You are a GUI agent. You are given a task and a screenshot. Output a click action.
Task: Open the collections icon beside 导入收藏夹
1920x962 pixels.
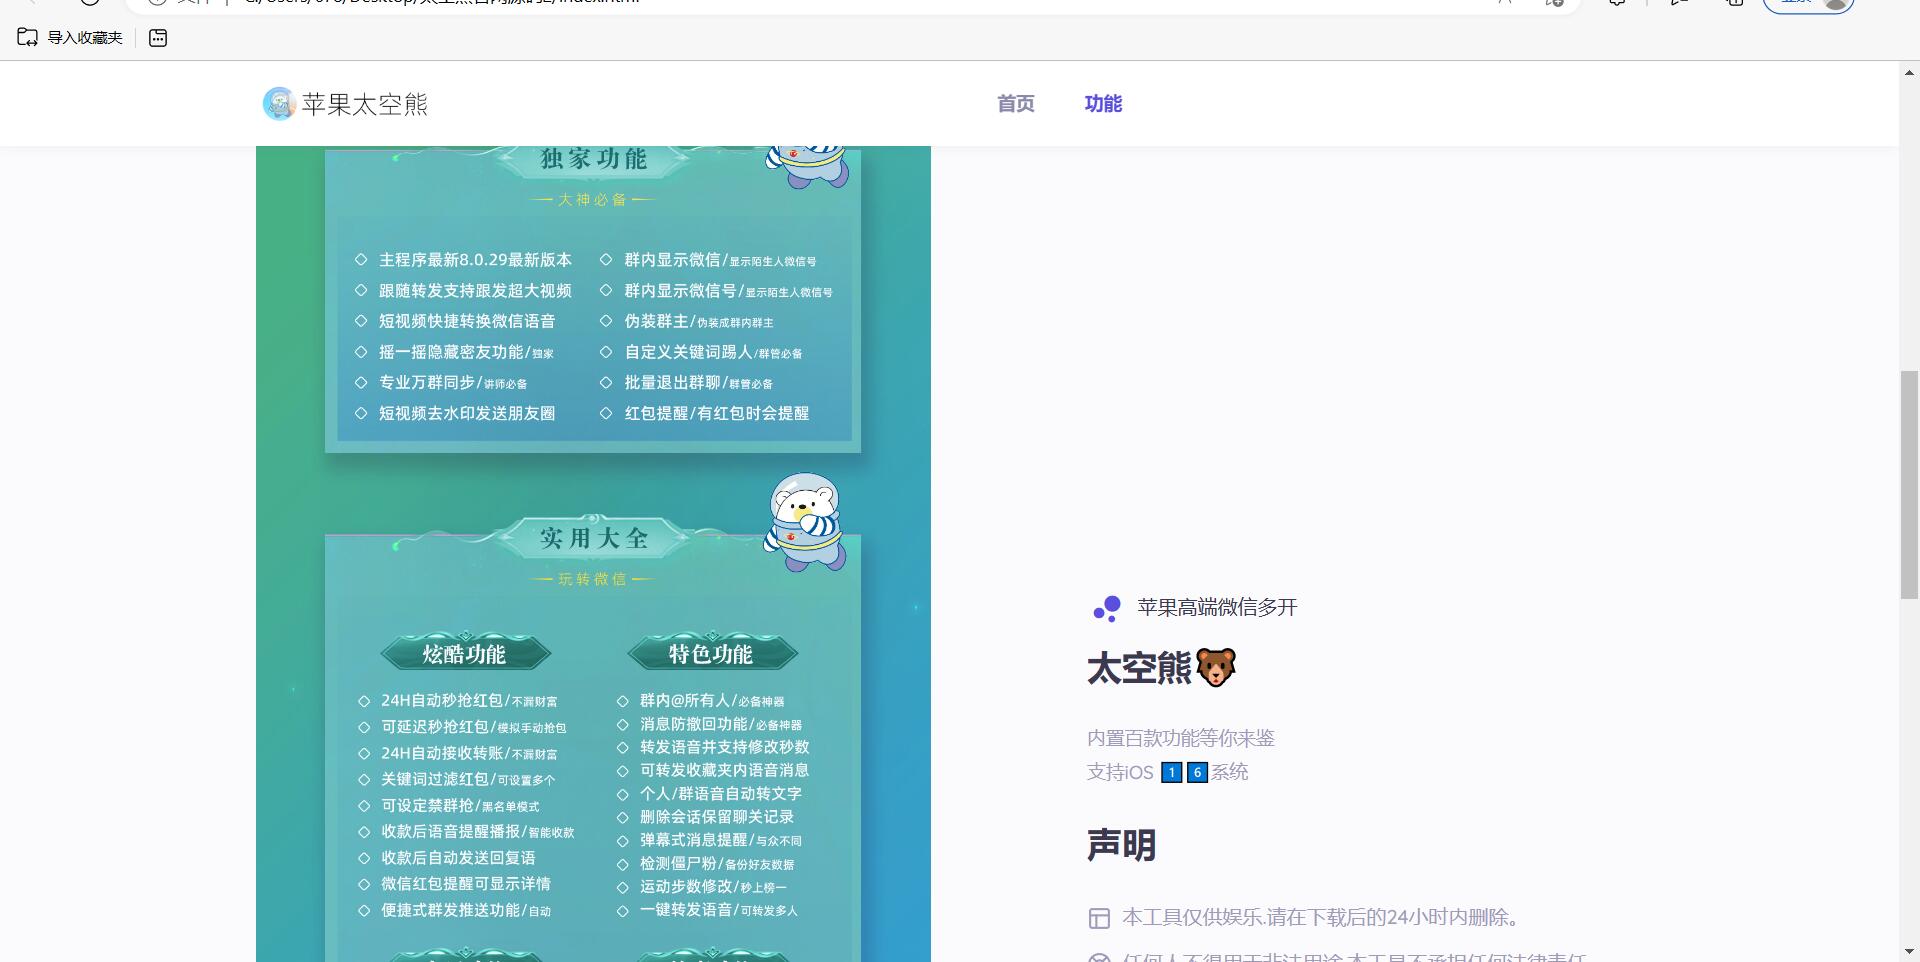tap(157, 38)
